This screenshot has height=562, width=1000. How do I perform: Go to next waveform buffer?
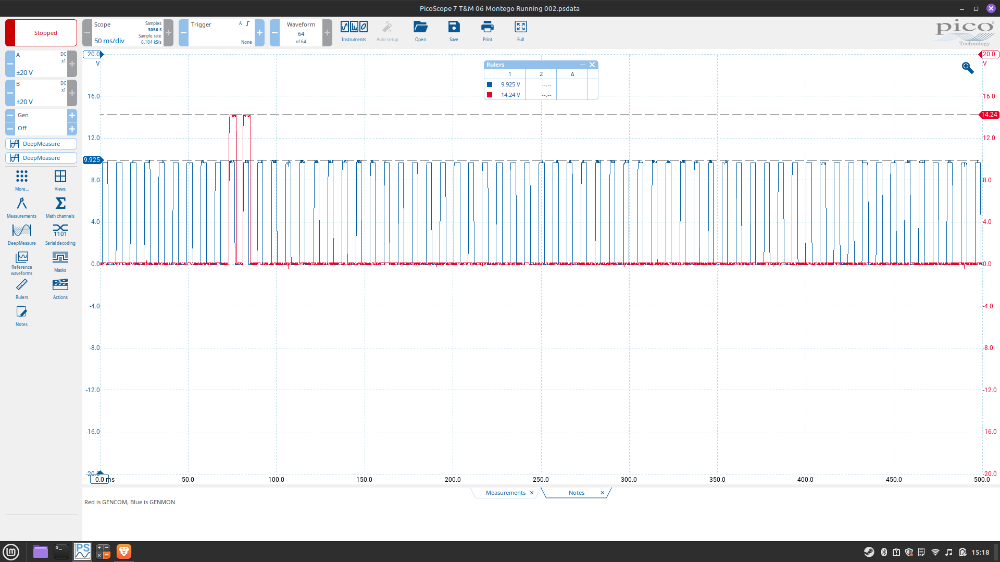click(x=327, y=33)
